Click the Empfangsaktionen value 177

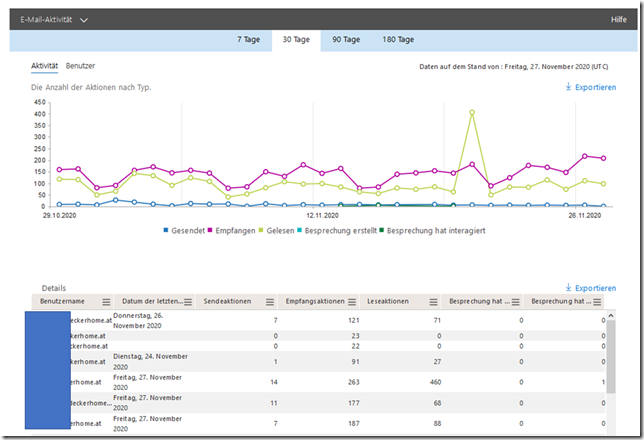pyautogui.click(x=354, y=403)
